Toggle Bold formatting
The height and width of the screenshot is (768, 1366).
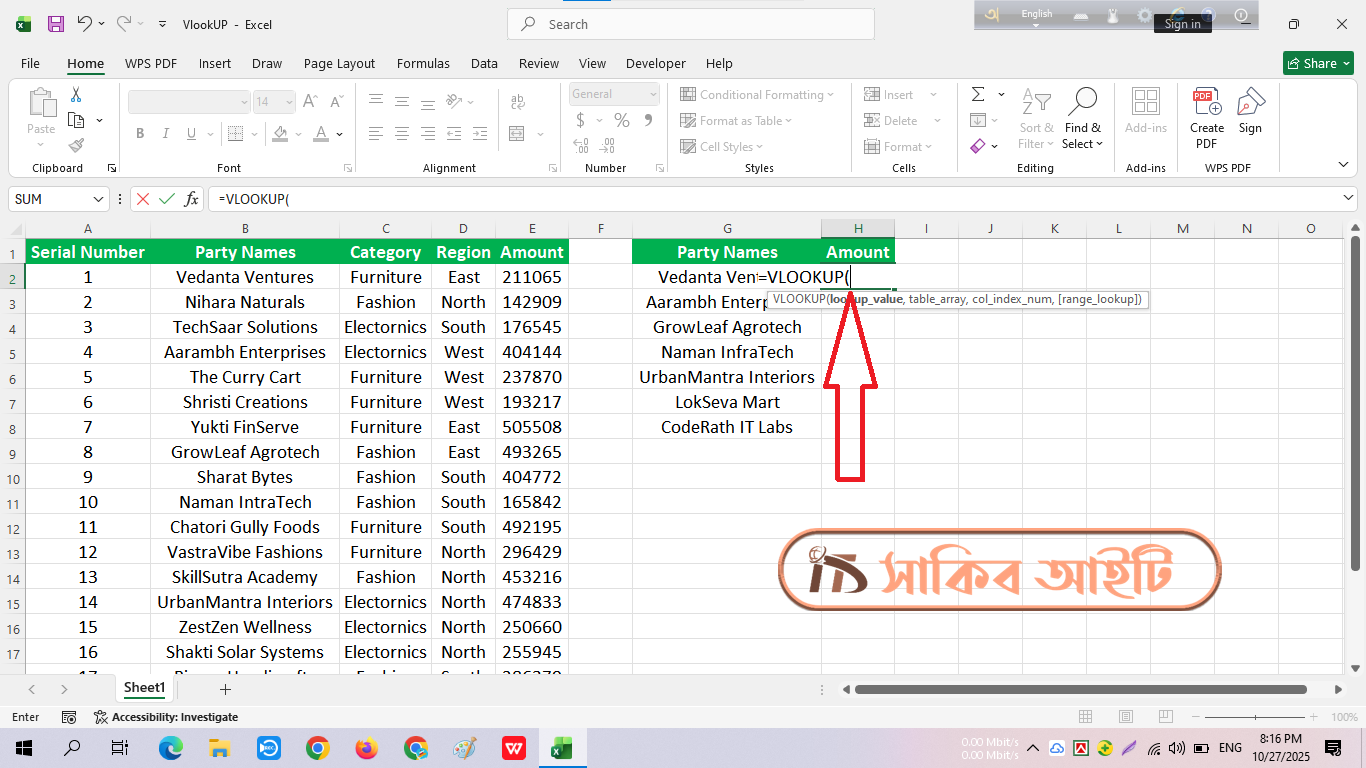tap(140, 134)
